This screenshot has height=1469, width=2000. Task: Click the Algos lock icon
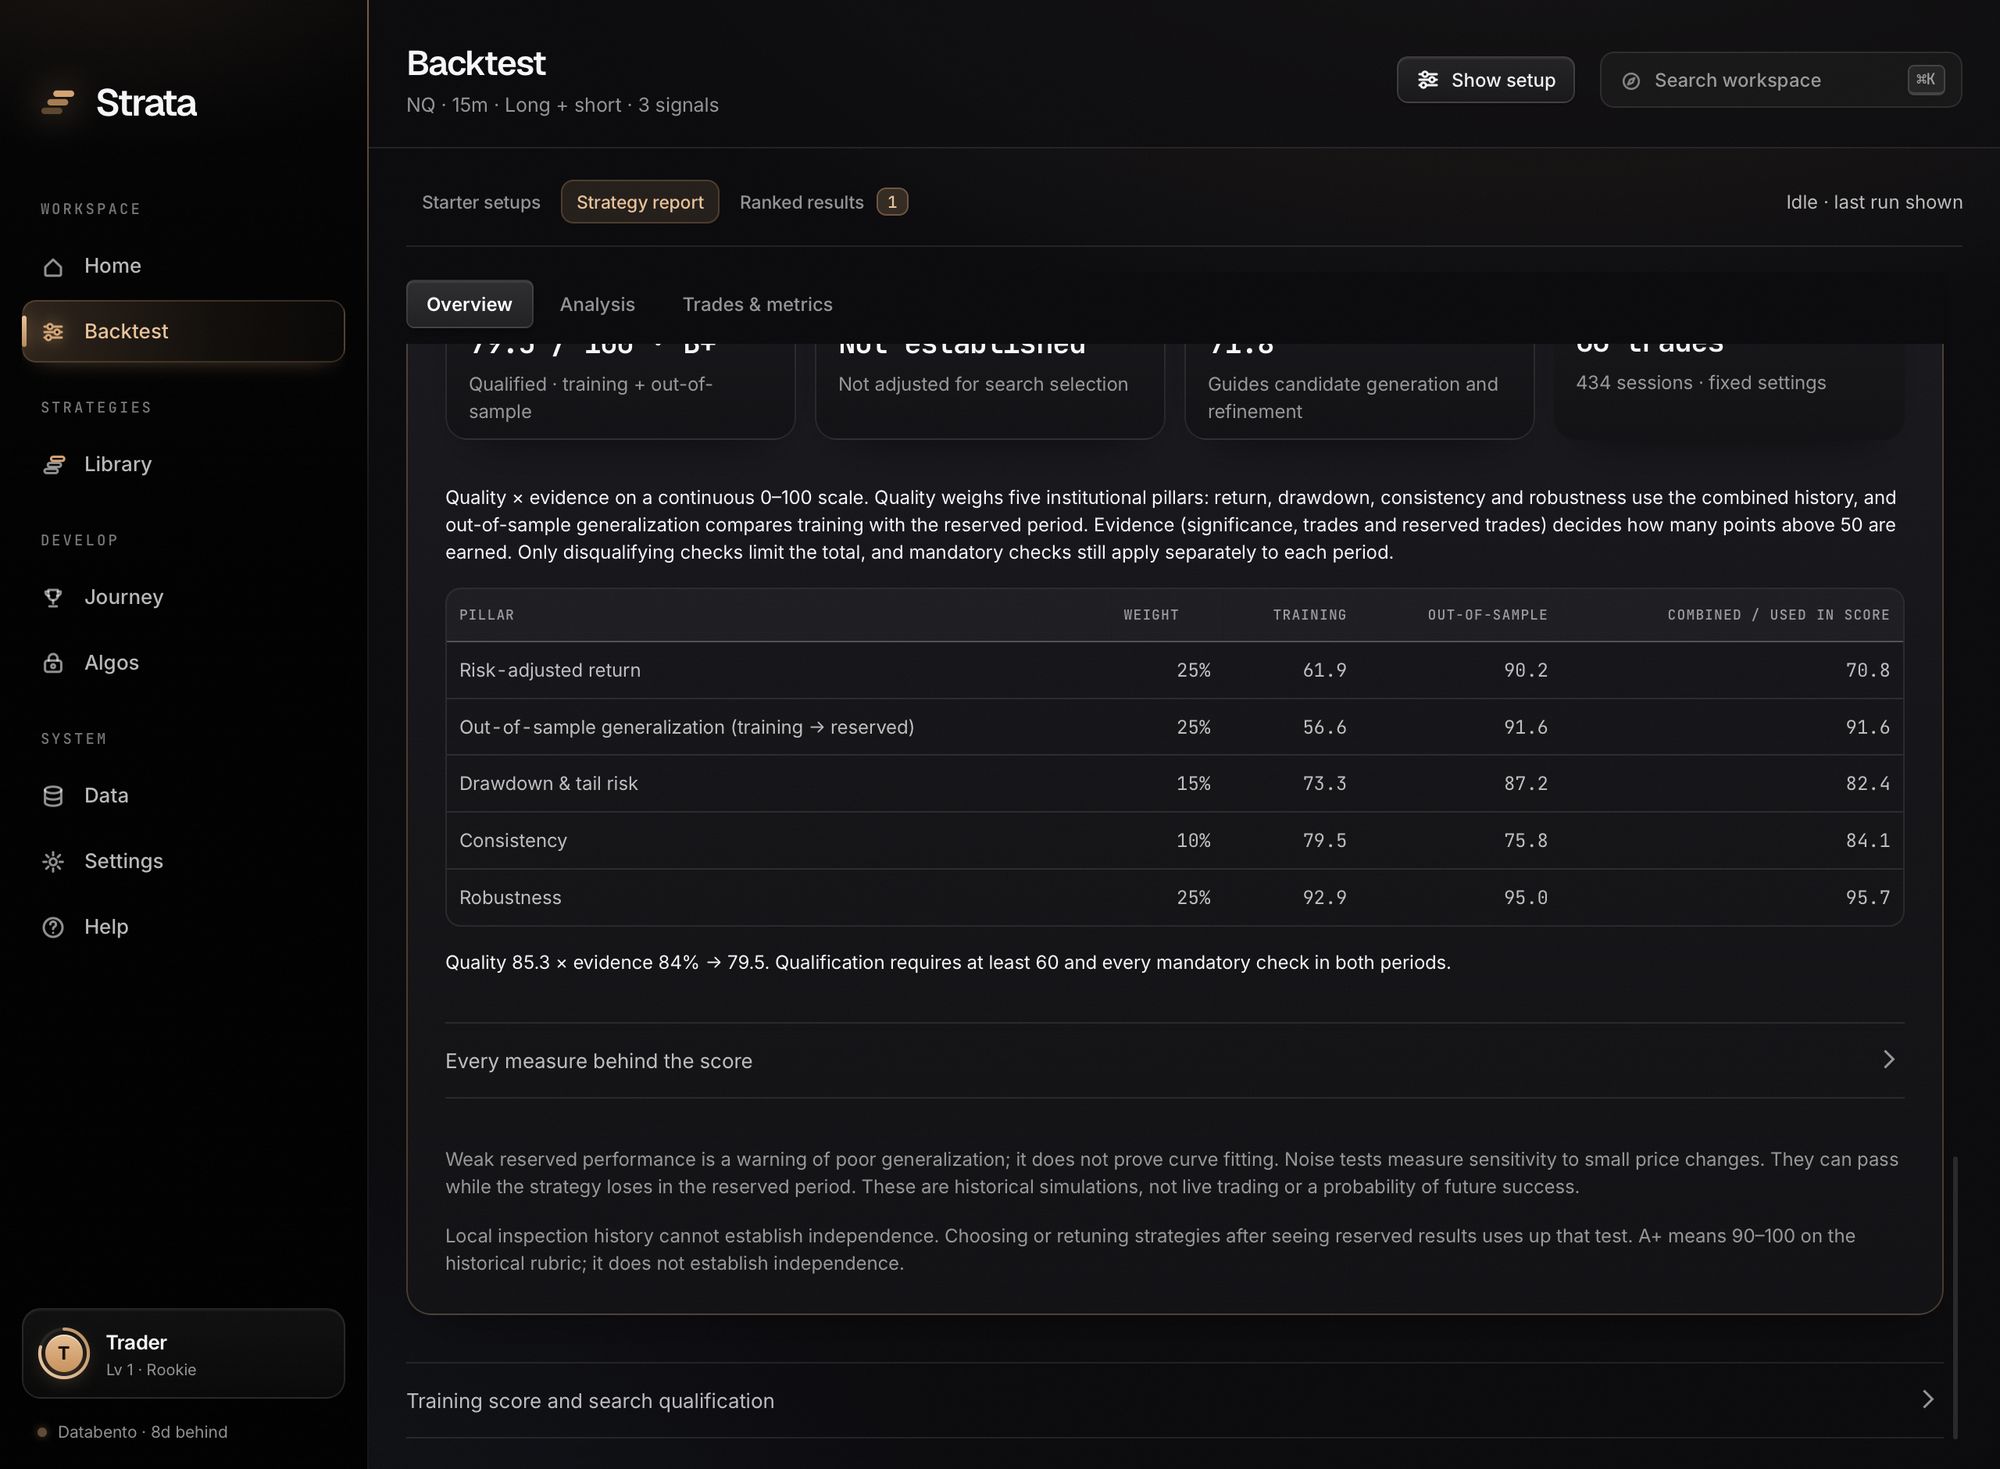(x=53, y=664)
